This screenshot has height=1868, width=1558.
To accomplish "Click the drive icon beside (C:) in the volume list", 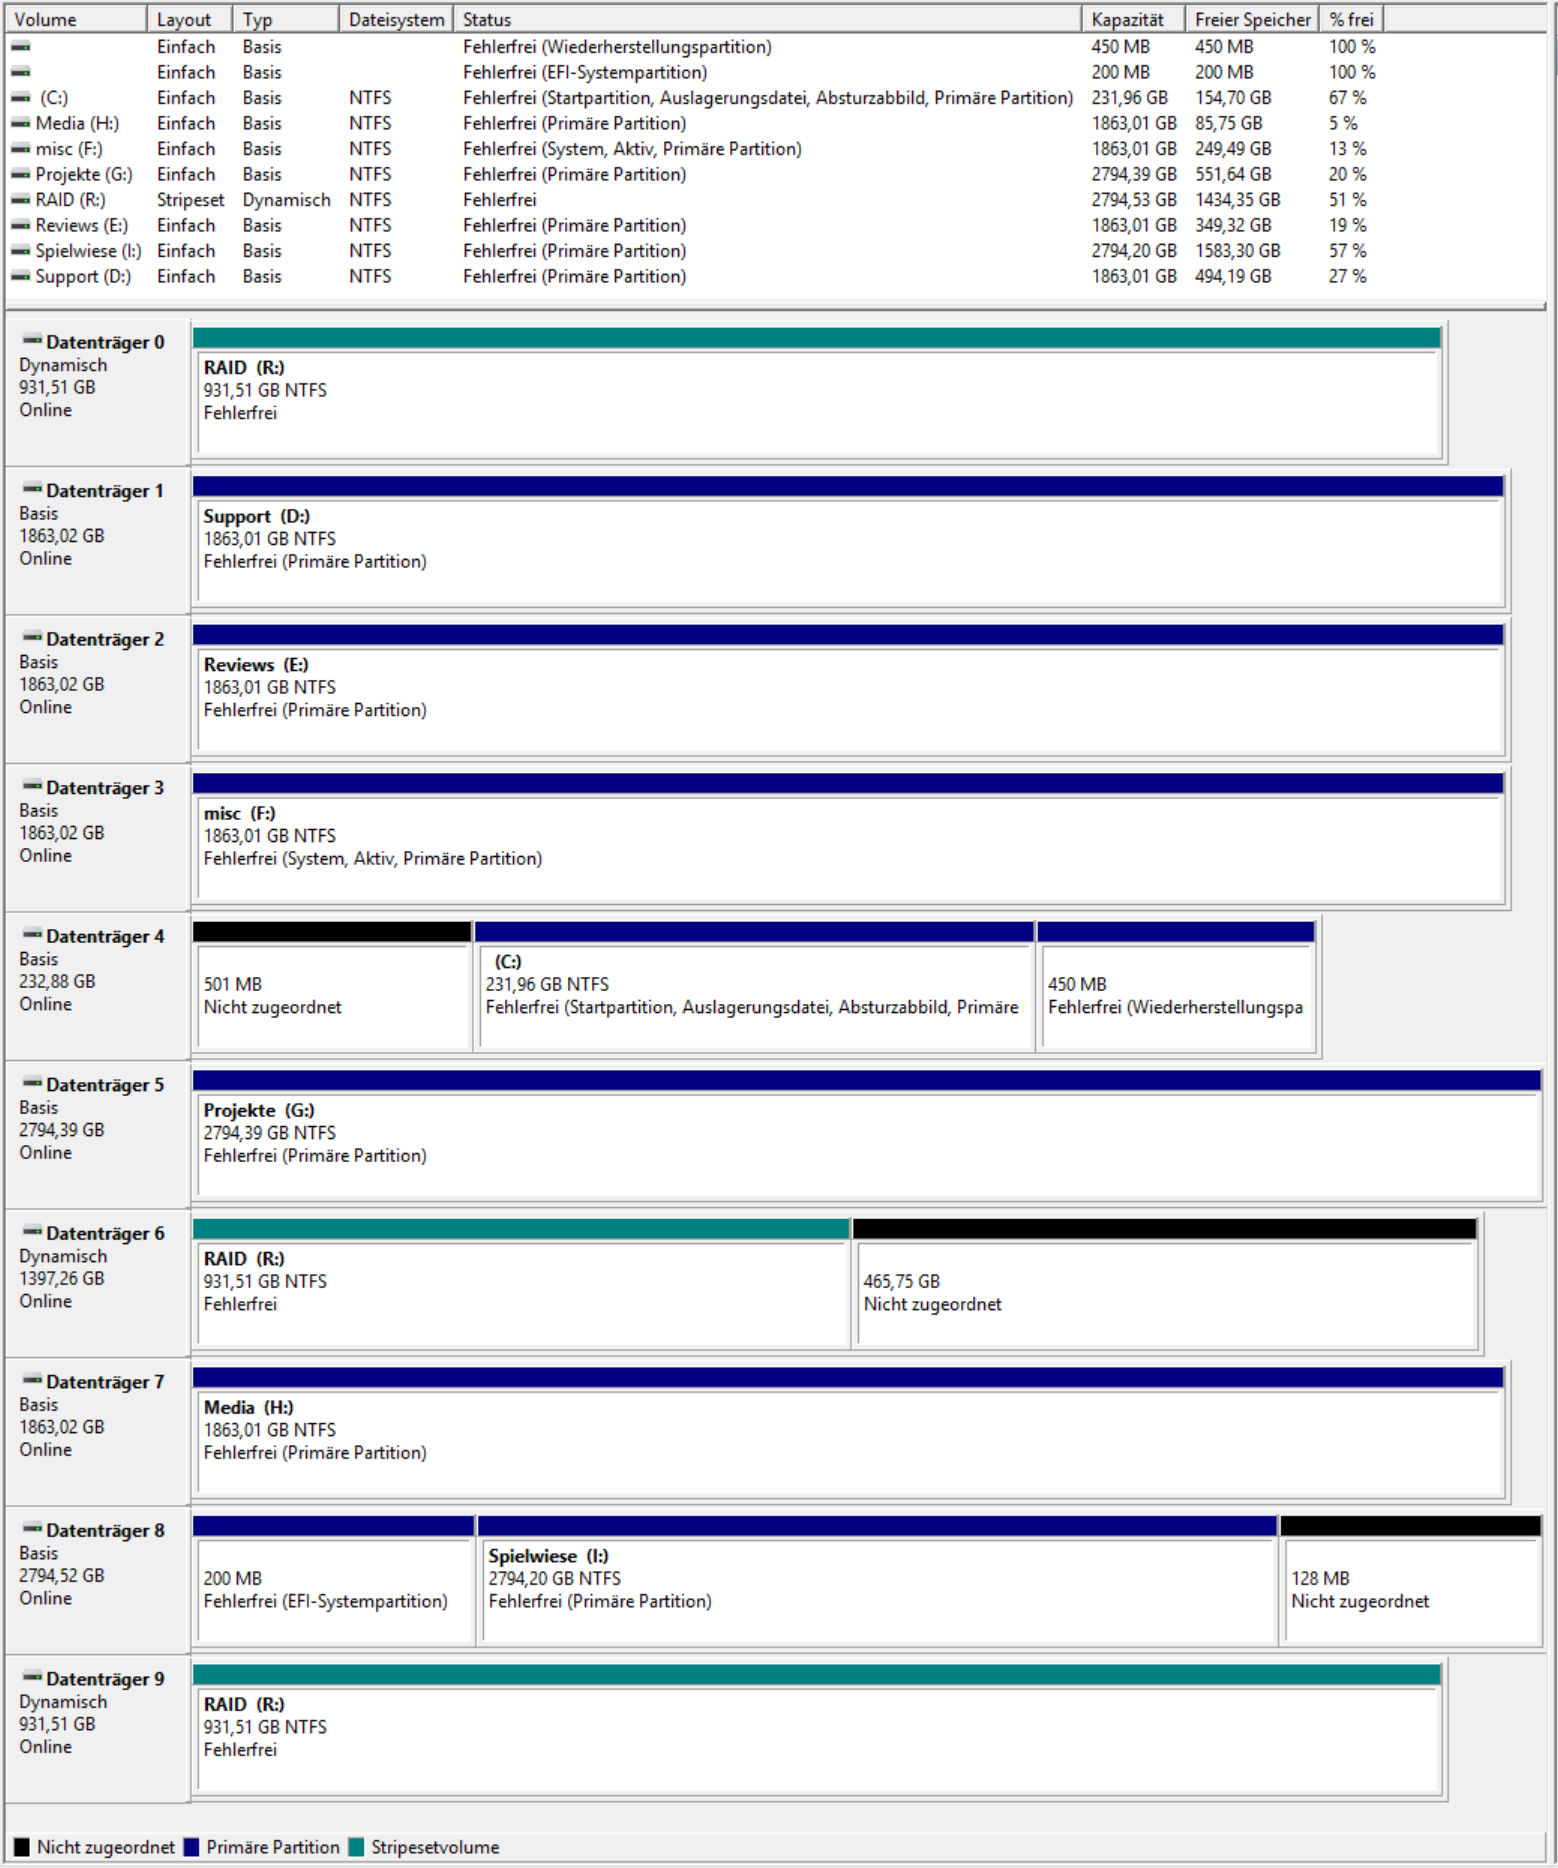I will (20, 98).
